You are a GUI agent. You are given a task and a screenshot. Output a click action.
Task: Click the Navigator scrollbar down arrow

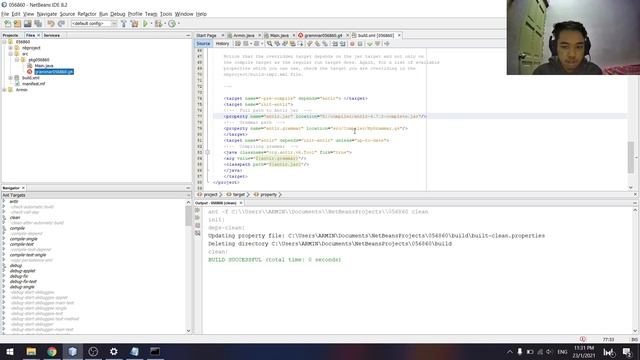(188, 331)
